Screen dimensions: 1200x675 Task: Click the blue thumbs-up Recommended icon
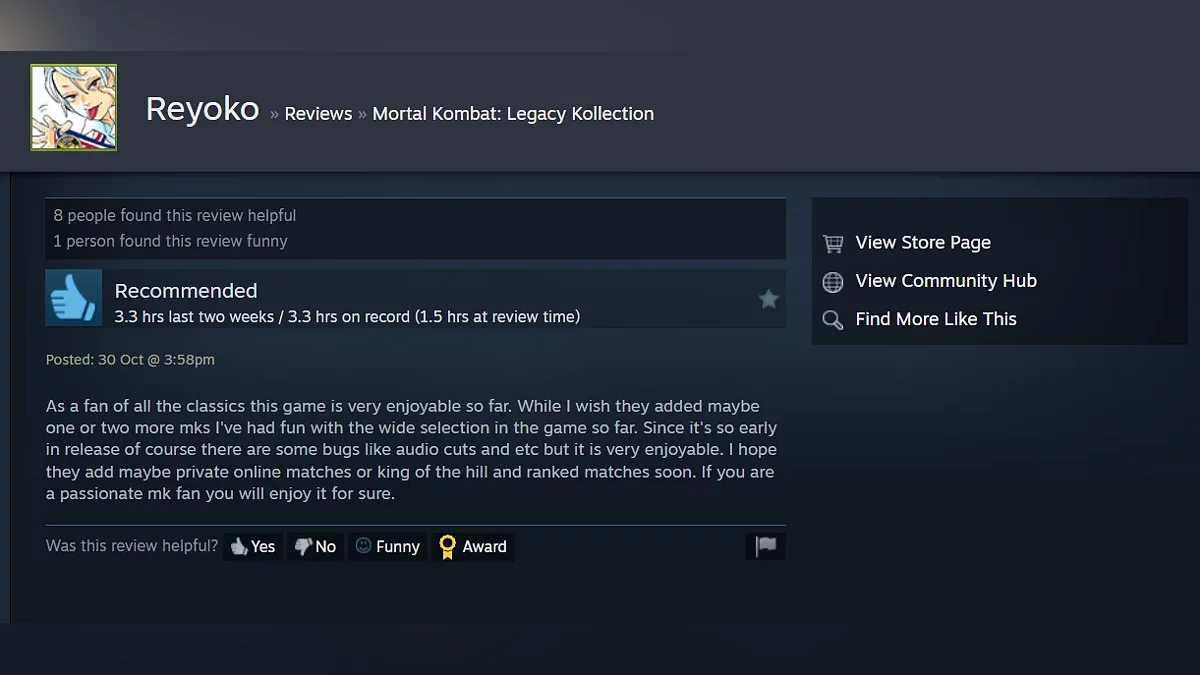pos(74,297)
